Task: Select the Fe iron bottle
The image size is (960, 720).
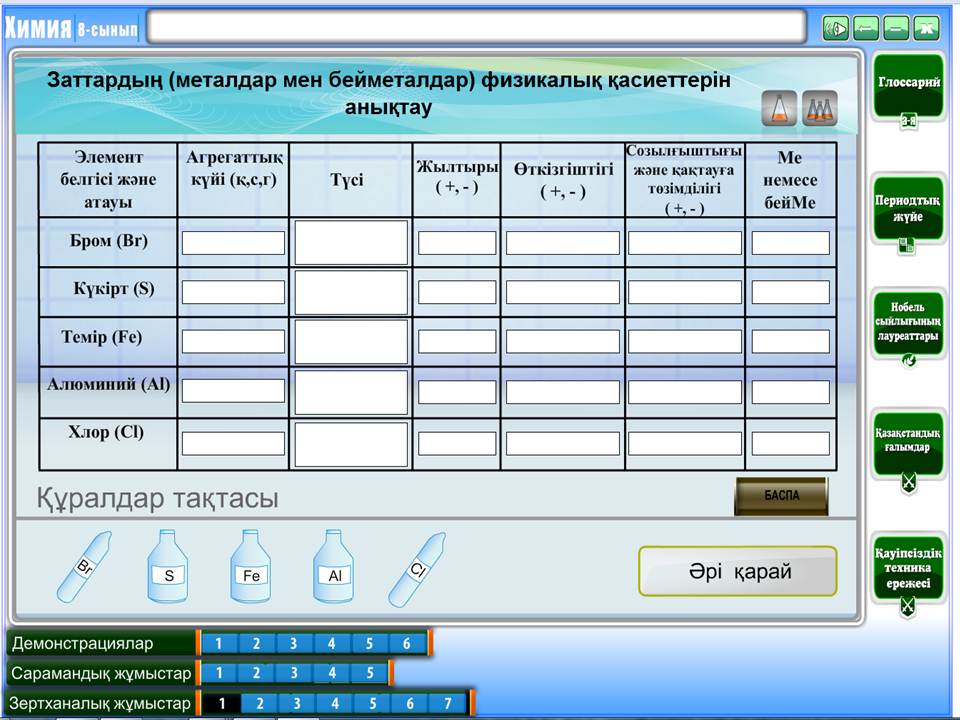Action: (x=250, y=566)
